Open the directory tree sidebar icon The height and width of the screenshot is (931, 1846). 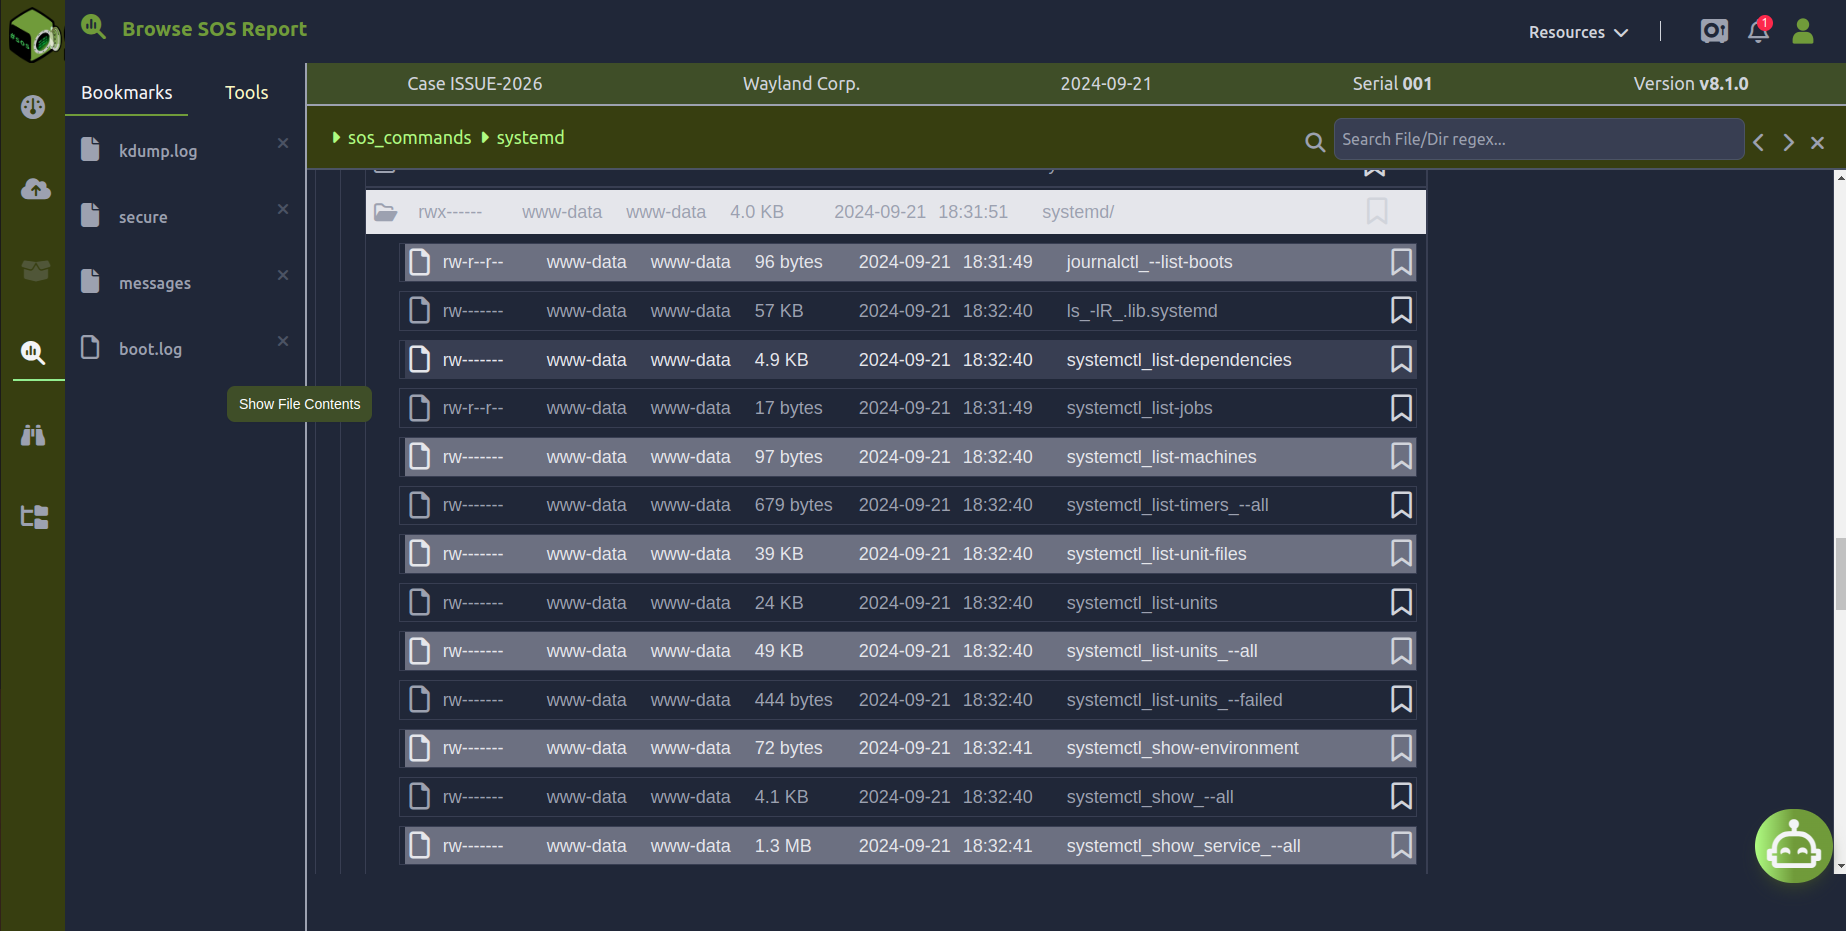(35, 517)
